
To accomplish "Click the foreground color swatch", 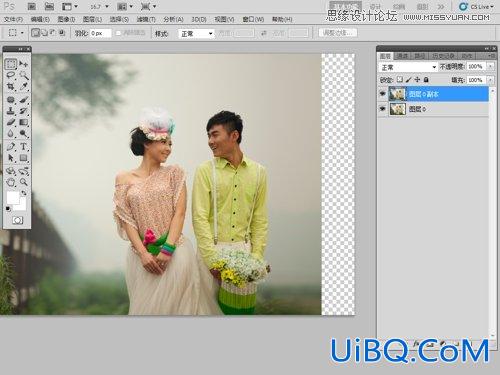I will 13,198.
